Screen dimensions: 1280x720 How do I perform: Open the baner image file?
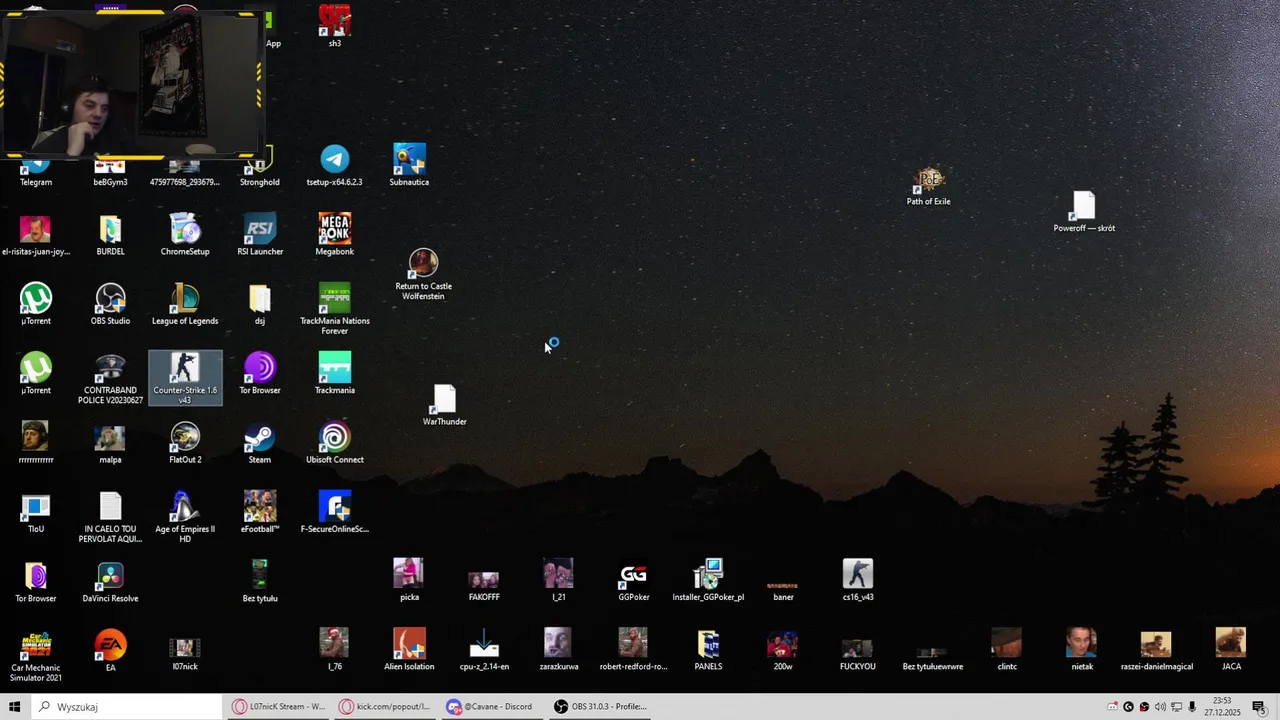tap(783, 590)
